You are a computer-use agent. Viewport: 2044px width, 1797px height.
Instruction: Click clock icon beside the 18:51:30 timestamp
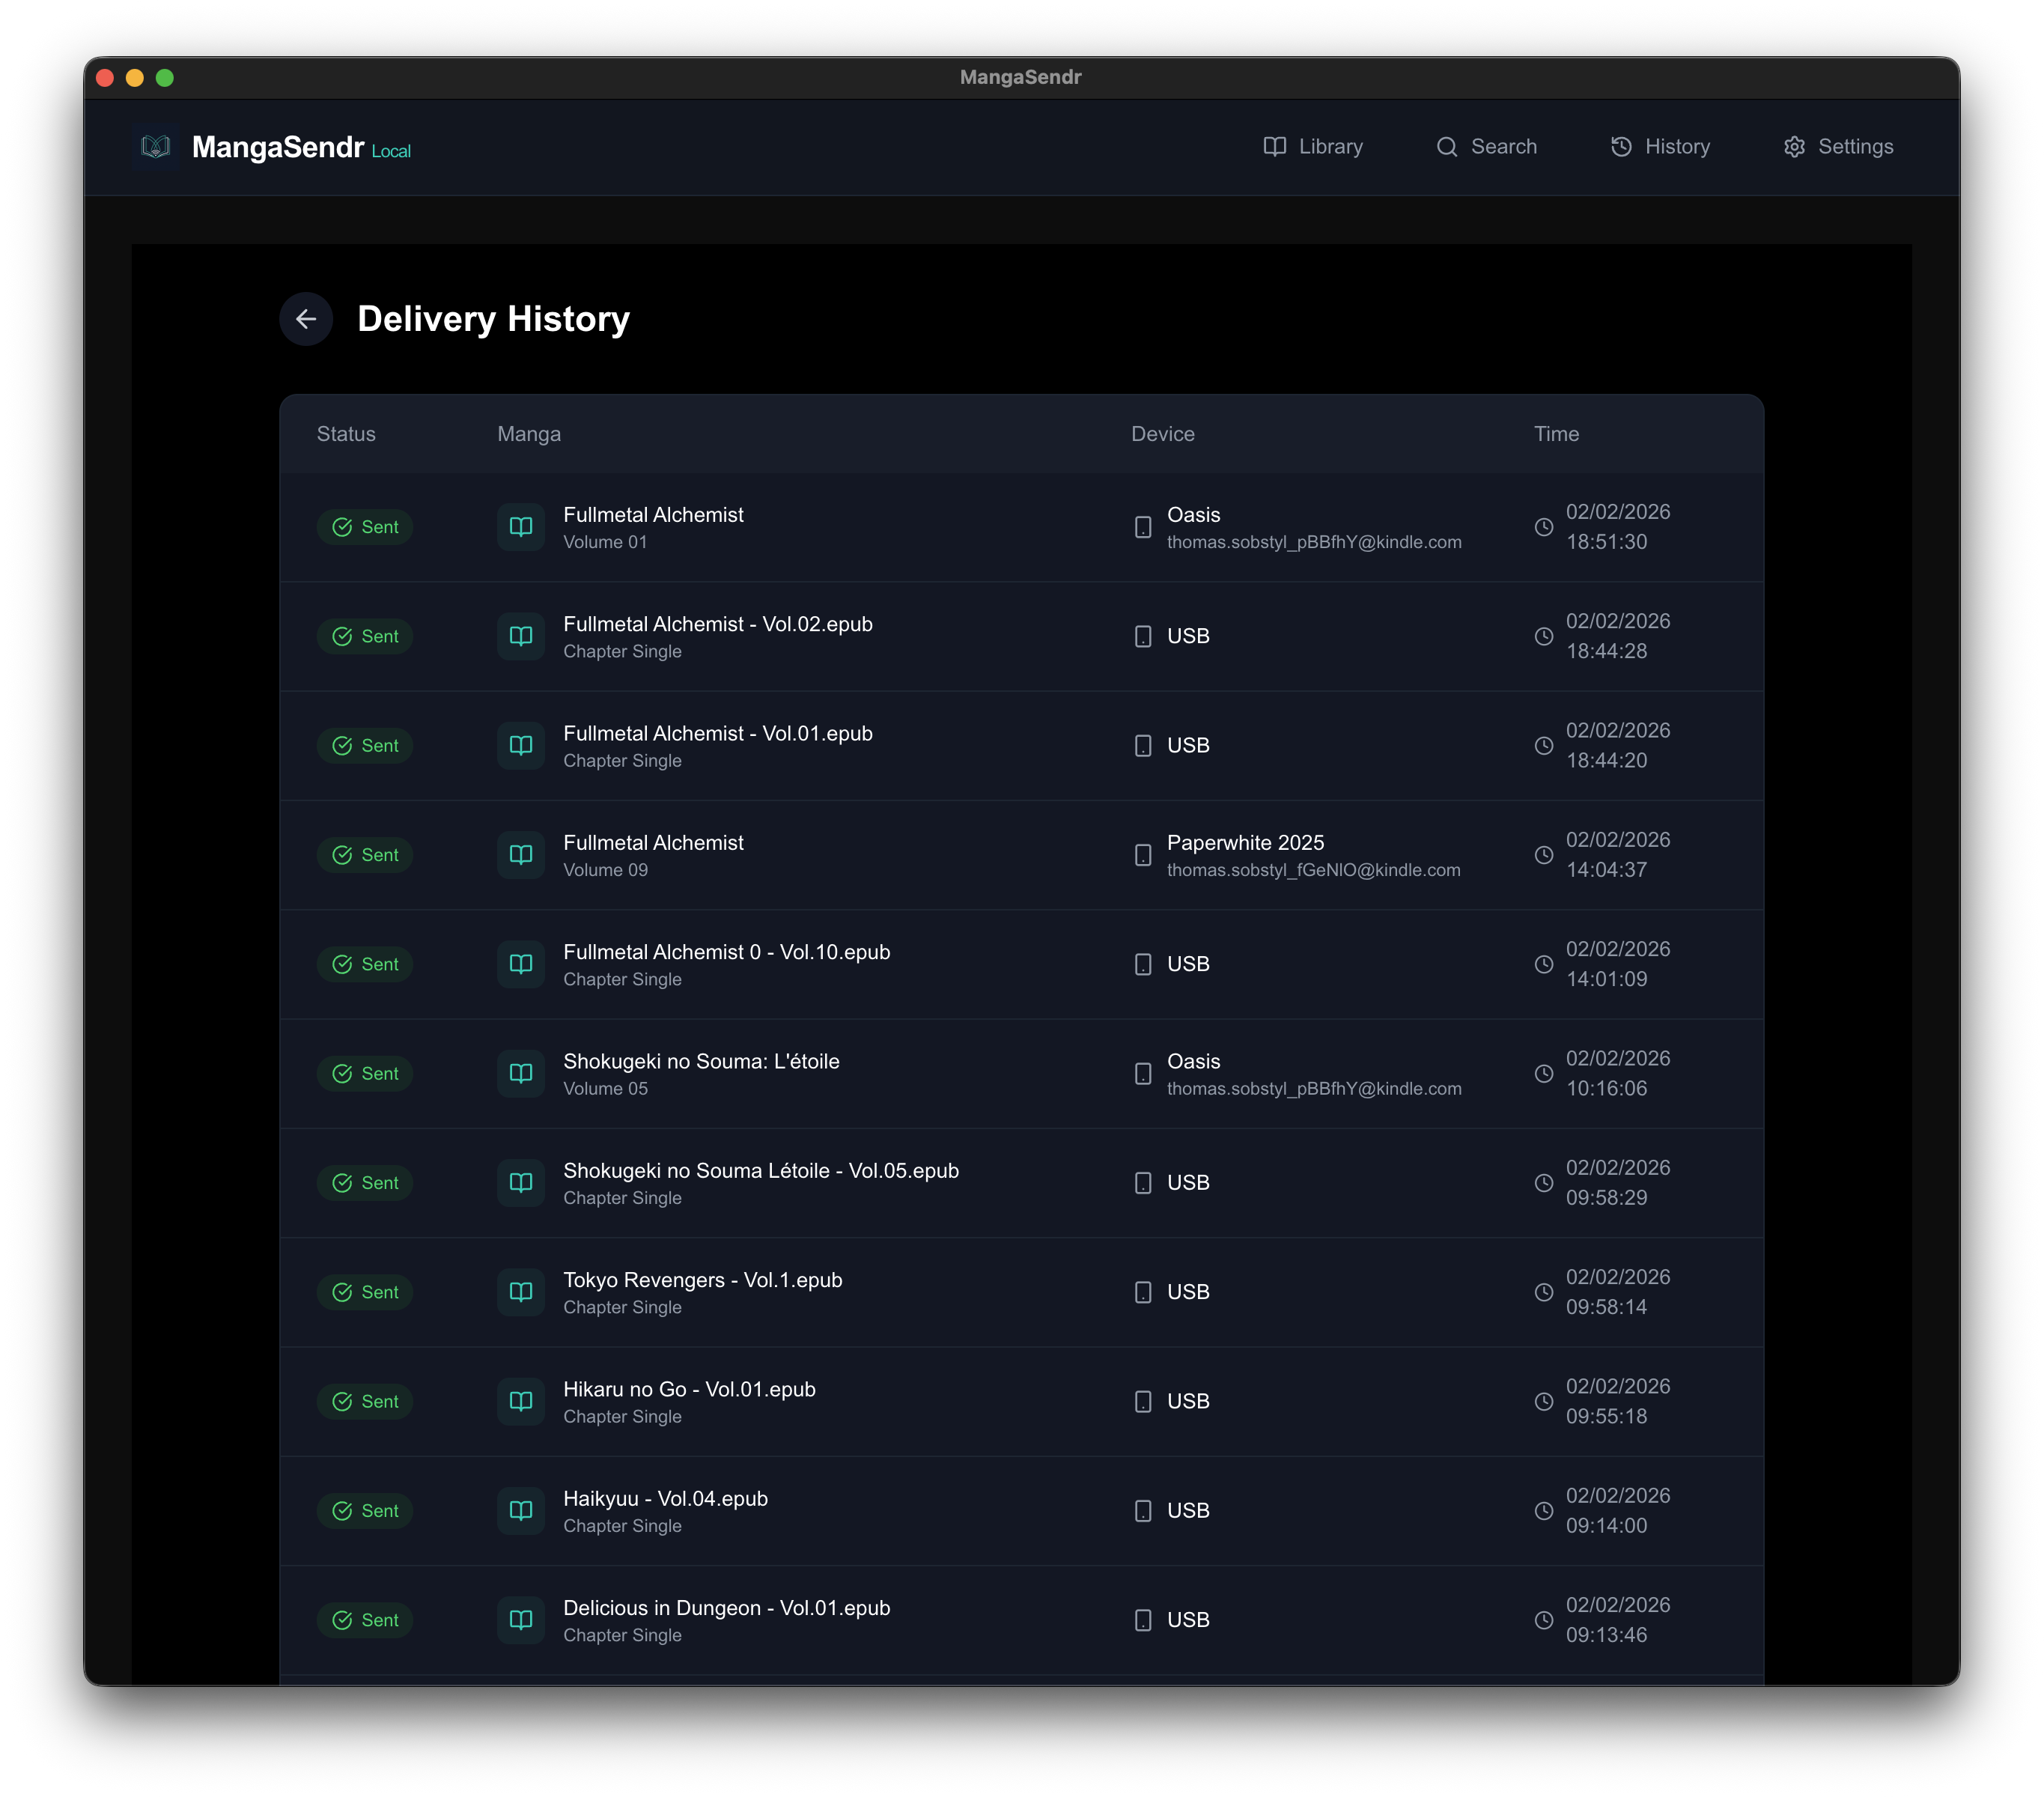click(1544, 527)
